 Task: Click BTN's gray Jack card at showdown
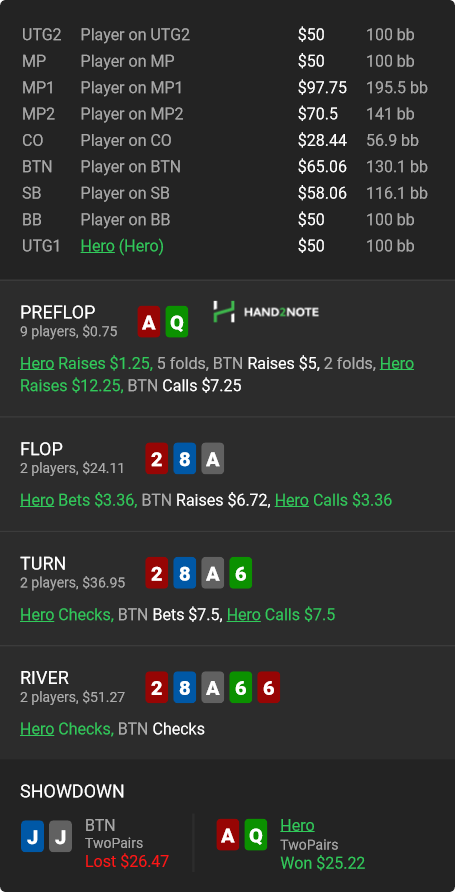point(60,836)
